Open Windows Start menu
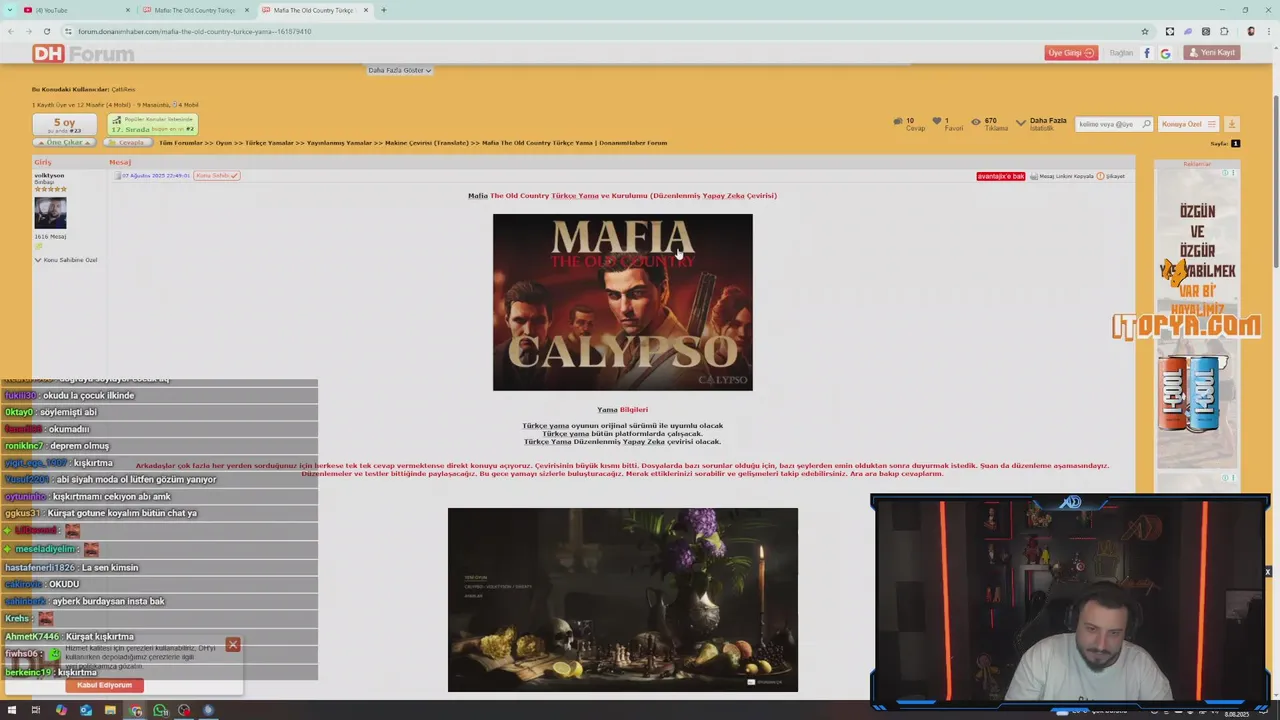 [11, 710]
